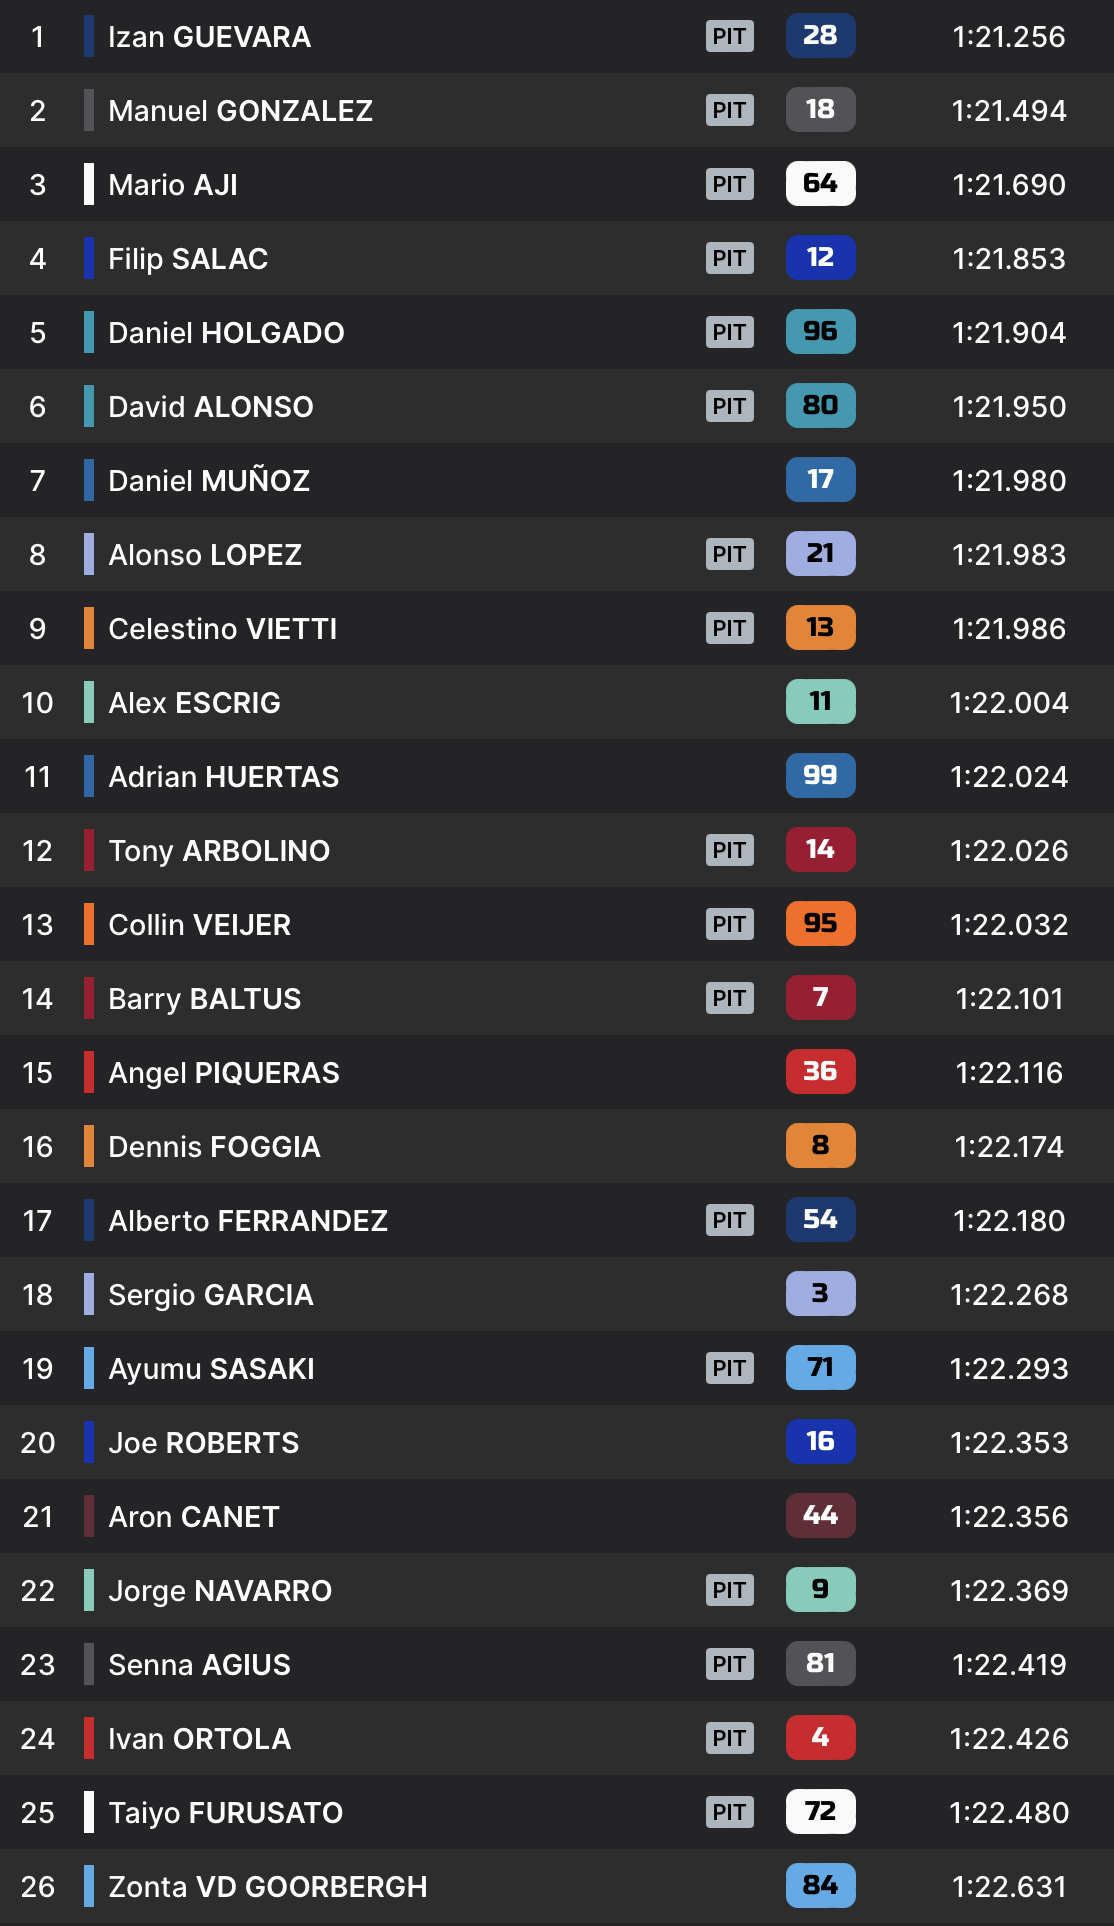Click the orange number 13 badge
Viewport: 1114px width, 1926px height.
point(820,628)
